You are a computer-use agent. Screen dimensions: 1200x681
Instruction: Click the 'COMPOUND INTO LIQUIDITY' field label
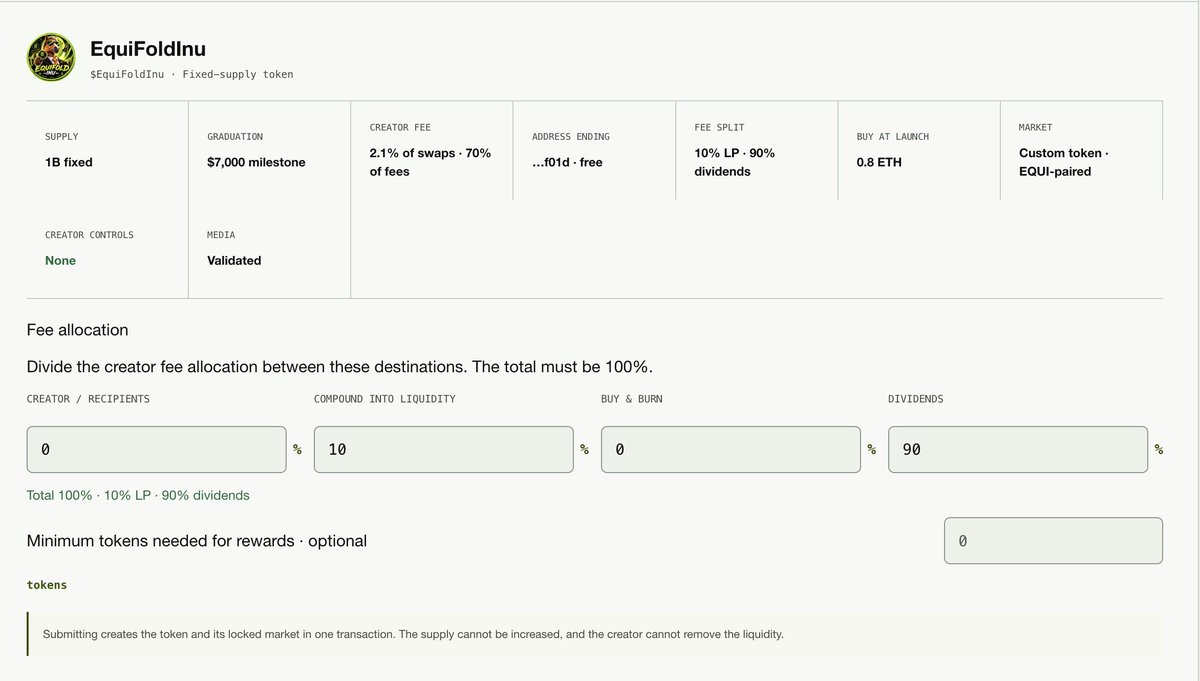[385, 399]
